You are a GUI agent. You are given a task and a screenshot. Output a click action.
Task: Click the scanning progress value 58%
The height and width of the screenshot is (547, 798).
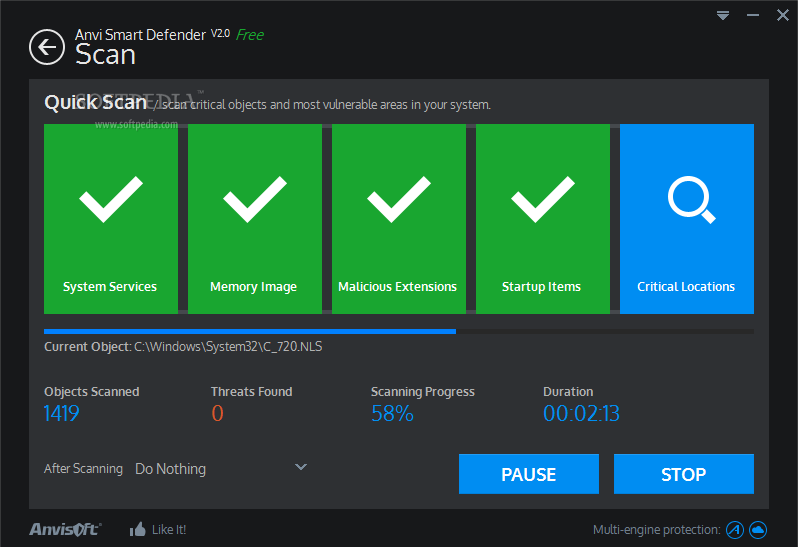(x=392, y=413)
